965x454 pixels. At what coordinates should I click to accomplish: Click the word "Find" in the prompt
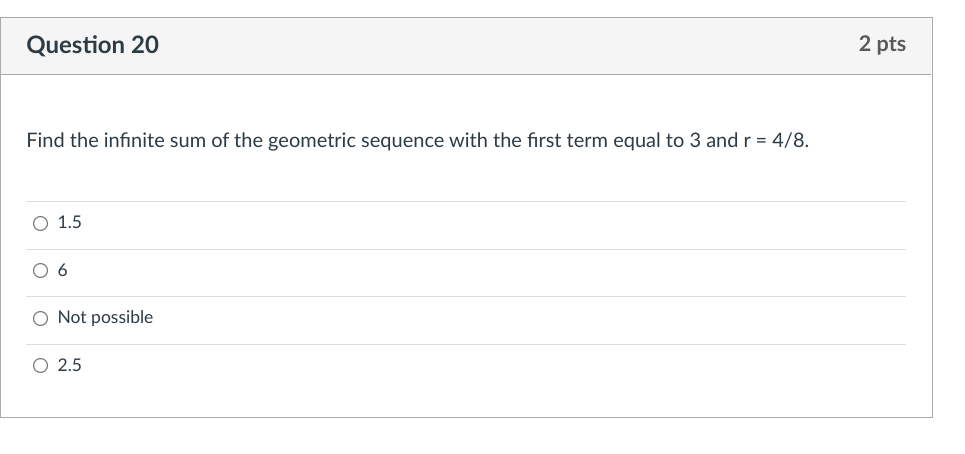click(45, 140)
